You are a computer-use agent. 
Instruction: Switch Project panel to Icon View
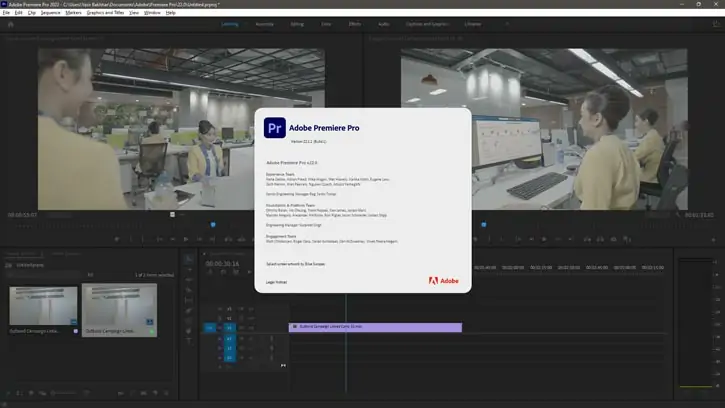click(31, 393)
